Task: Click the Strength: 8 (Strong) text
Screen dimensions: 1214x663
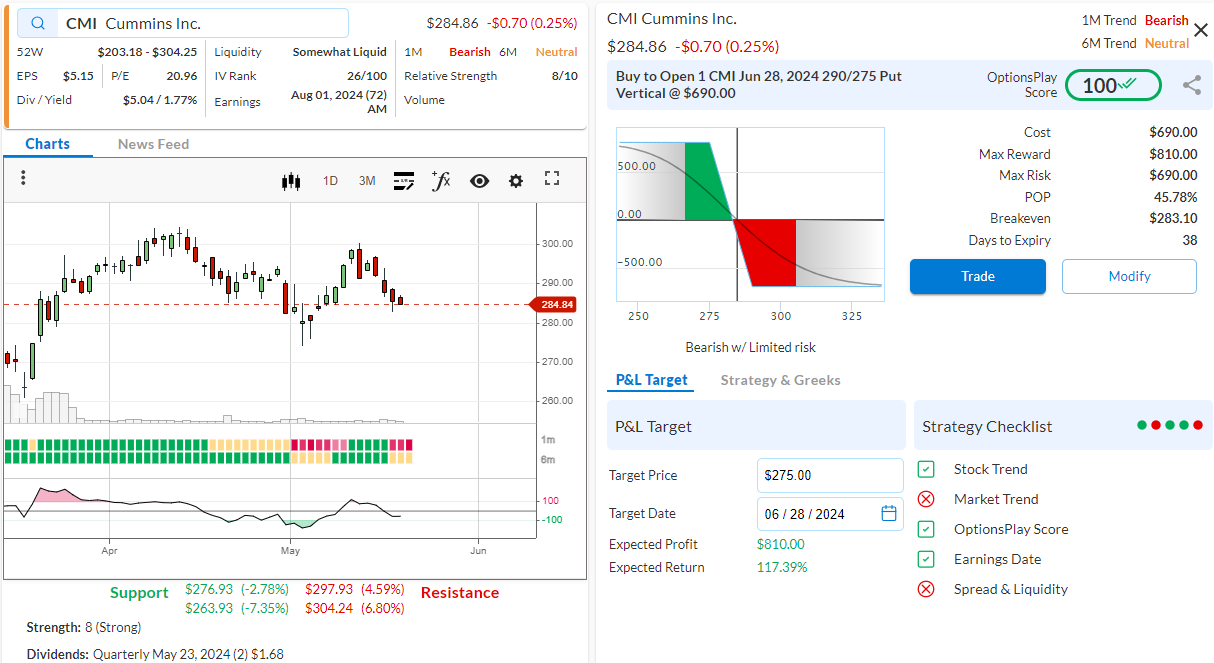Action: 84,627
